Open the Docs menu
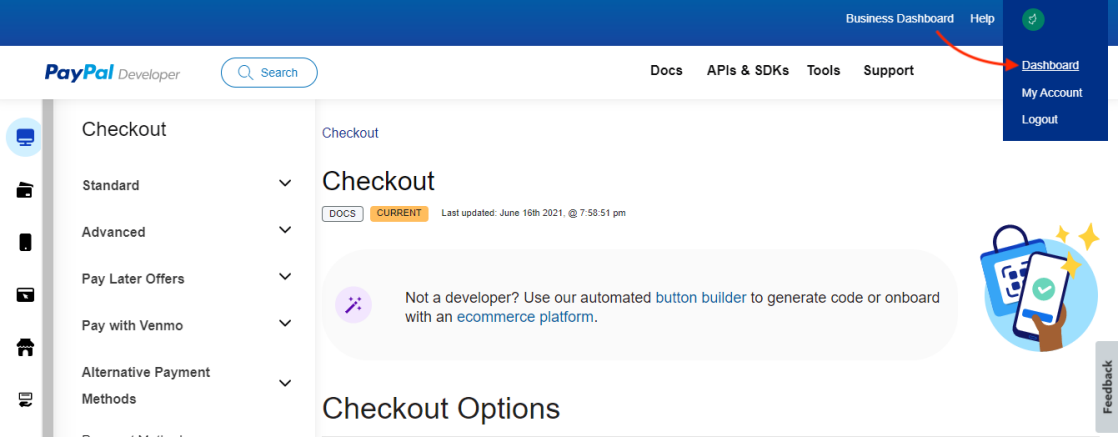The height and width of the screenshot is (437, 1118). pyautogui.click(x=666, y=71)
